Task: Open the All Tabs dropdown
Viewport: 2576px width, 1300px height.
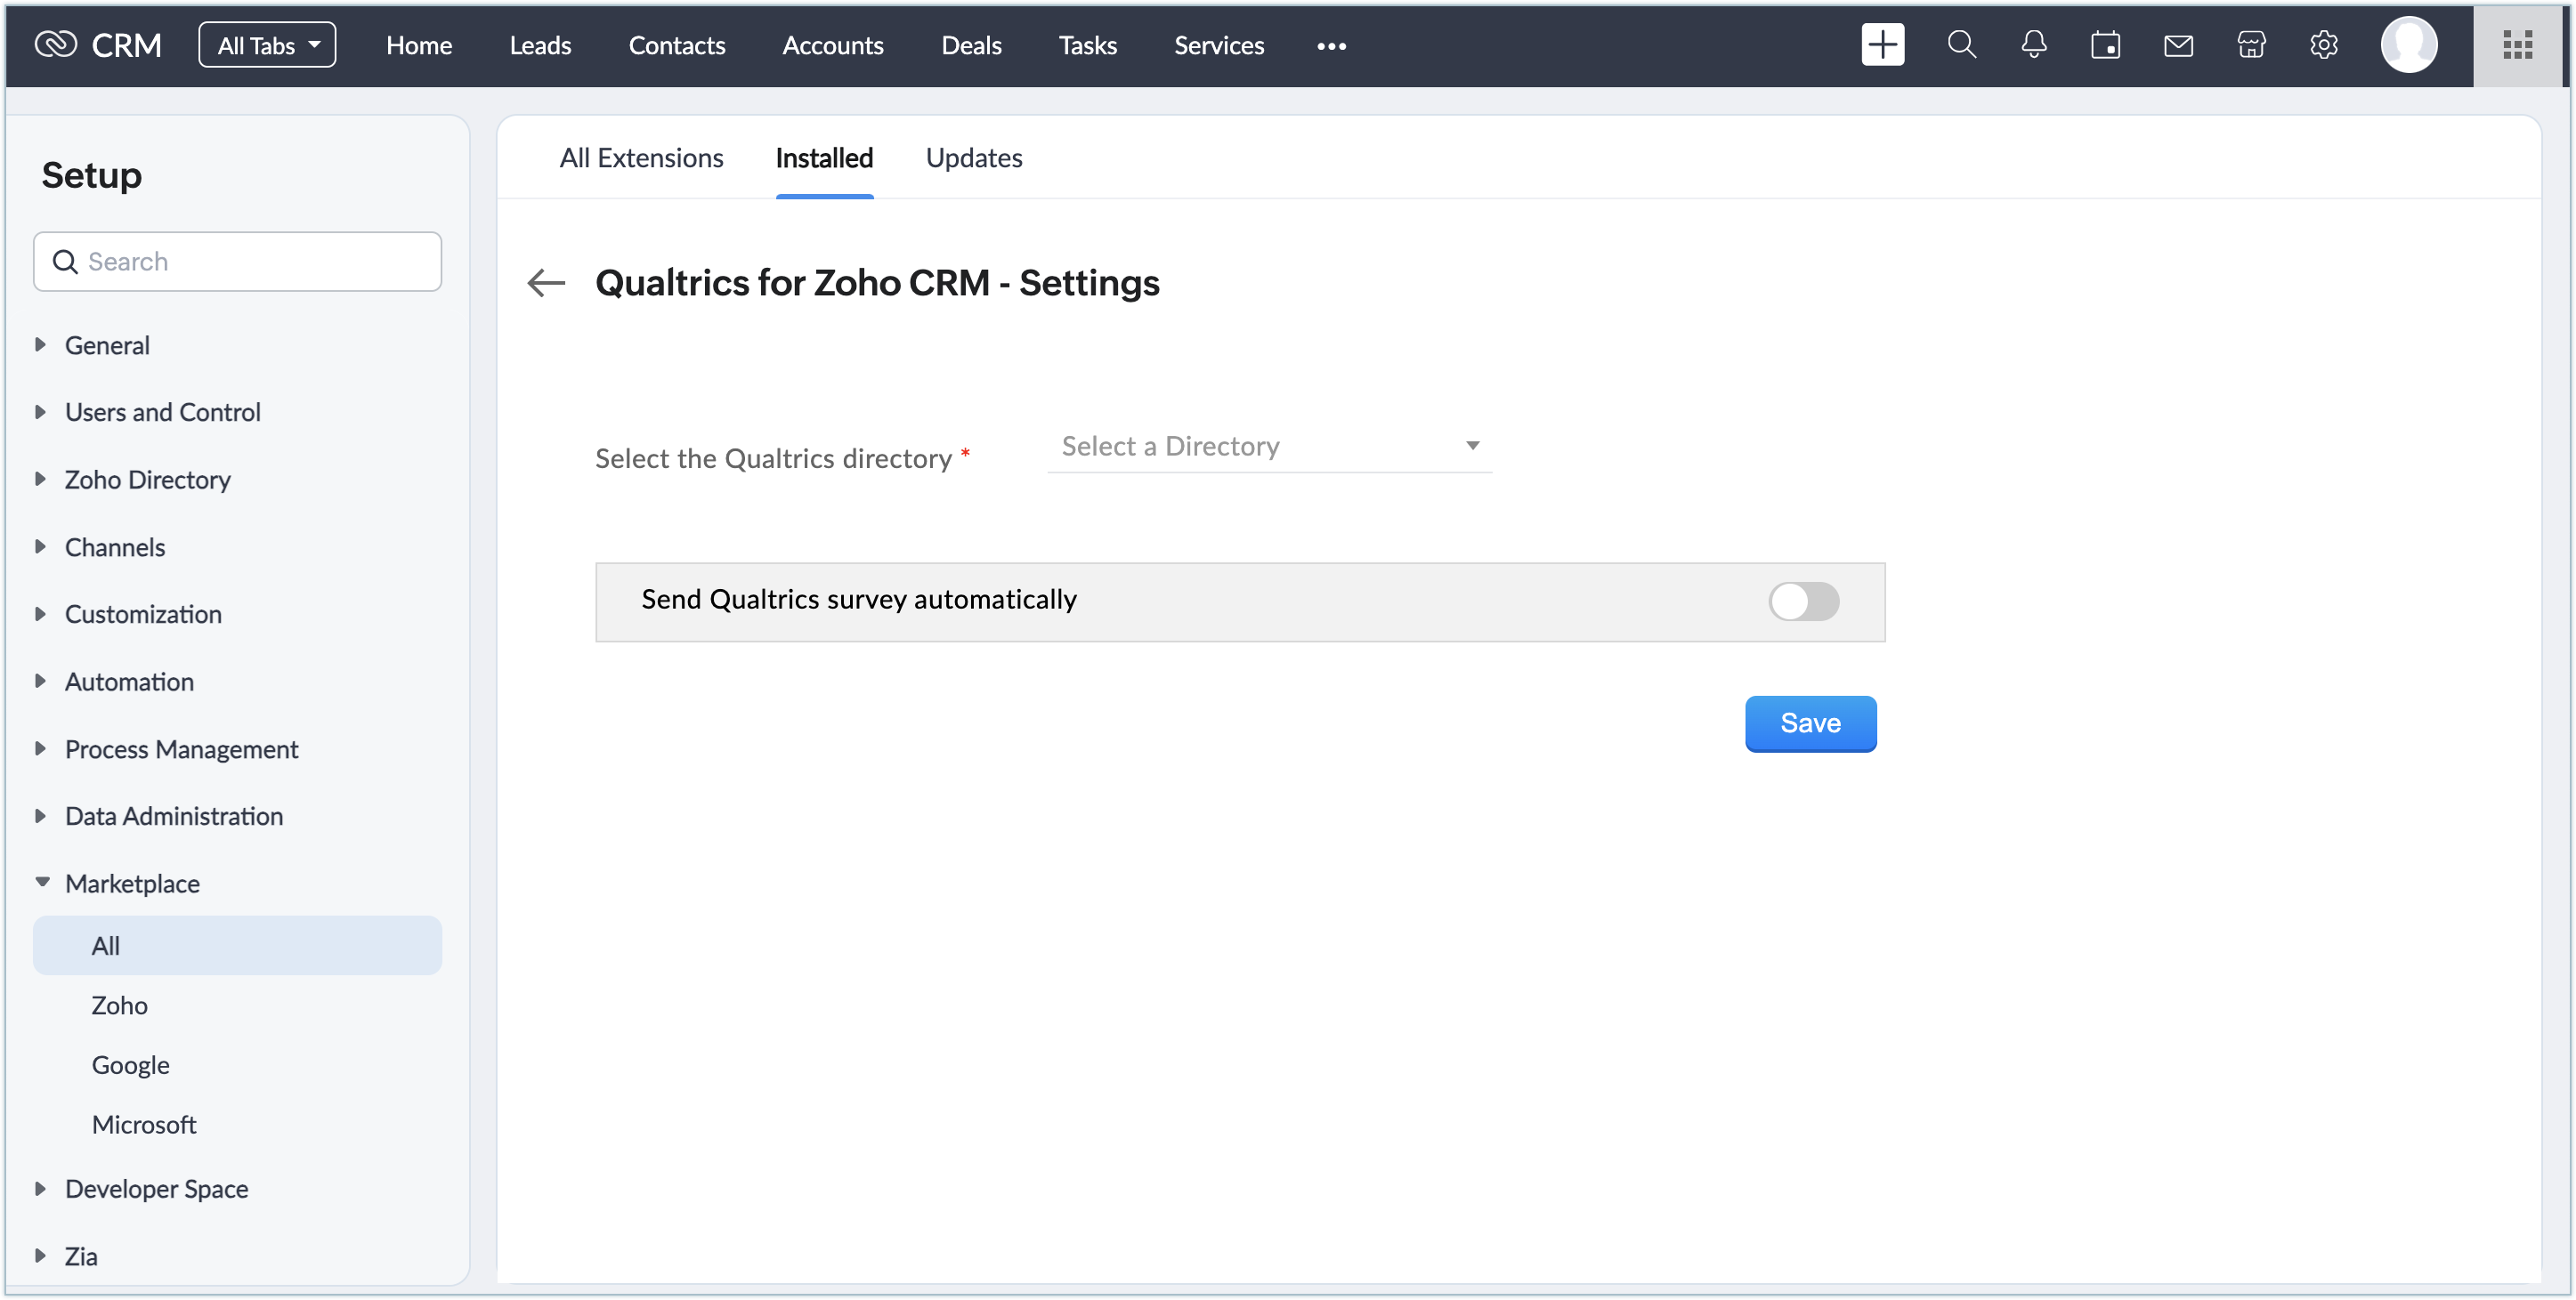Action: click(267, 45)
